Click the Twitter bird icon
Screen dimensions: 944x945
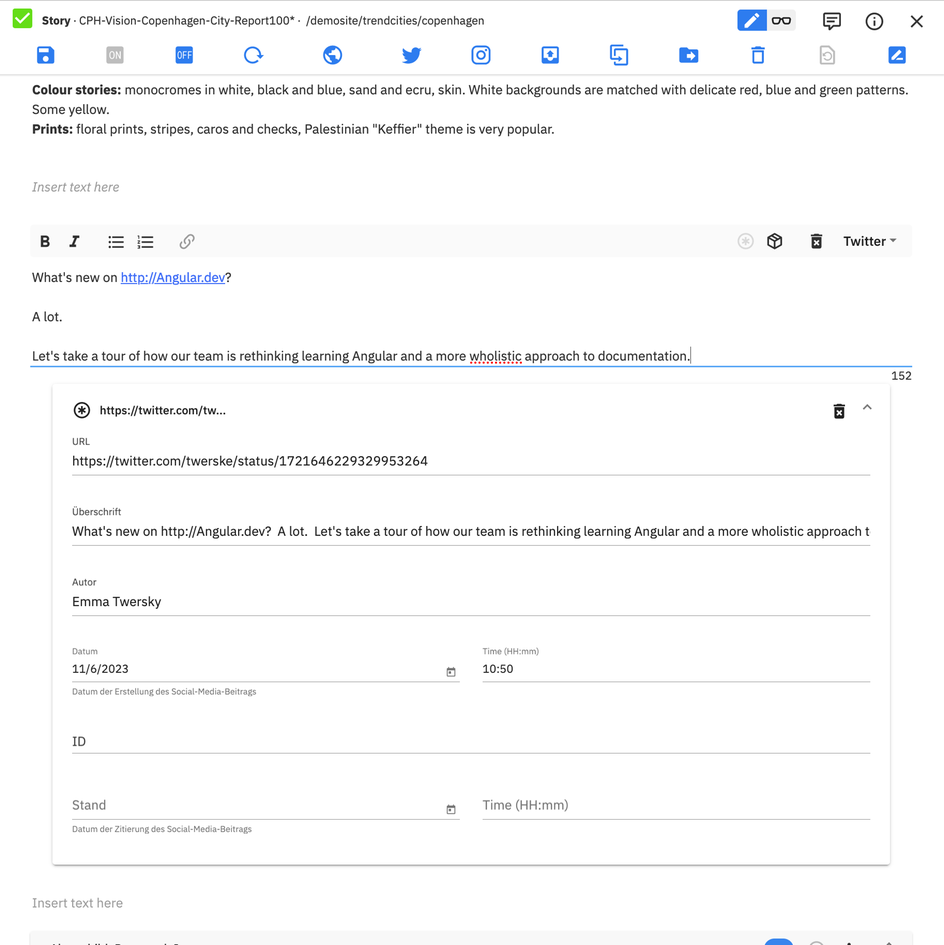[411, 55]
